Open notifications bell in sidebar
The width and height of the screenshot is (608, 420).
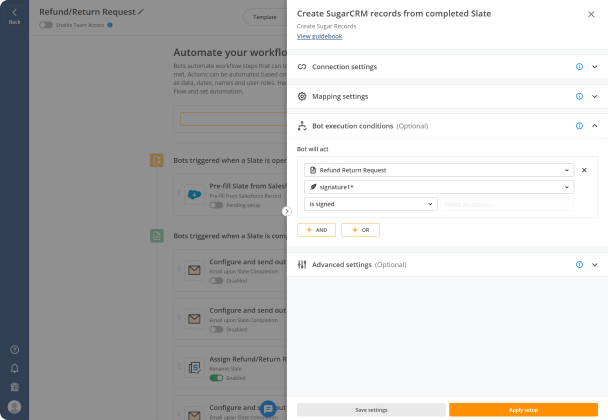[14, 368]
